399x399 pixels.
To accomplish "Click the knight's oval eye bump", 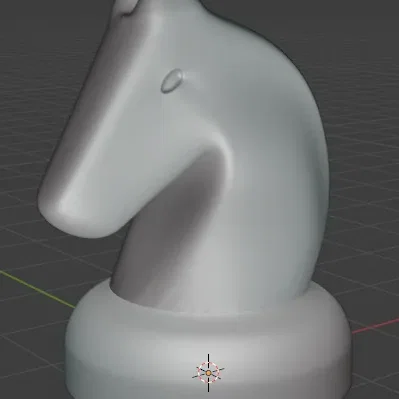I will pos(172,80).
